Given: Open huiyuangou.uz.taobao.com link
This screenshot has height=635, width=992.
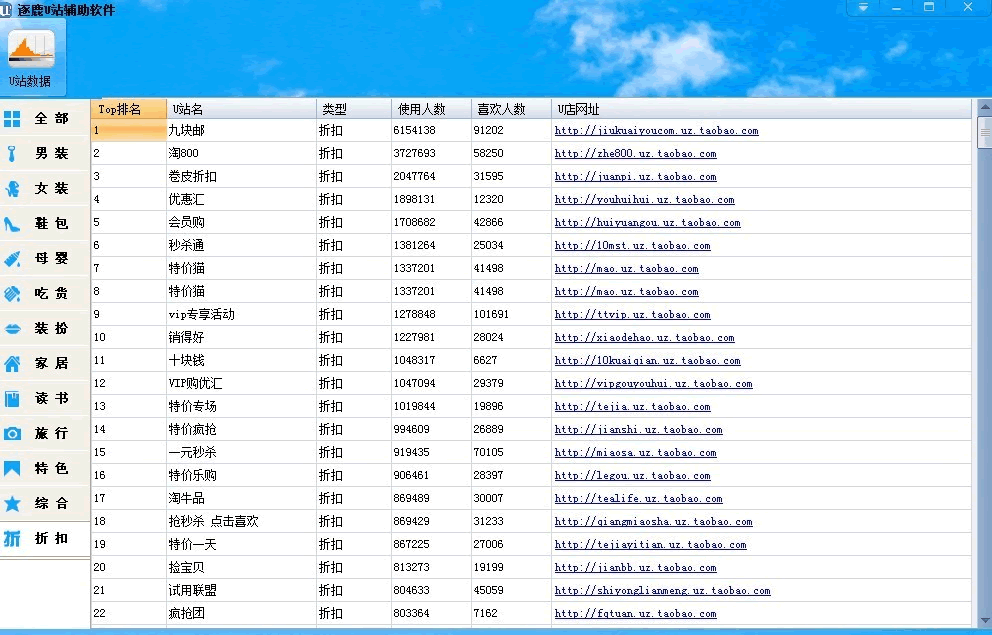Looking at the screenshot, I should point(648,223).
